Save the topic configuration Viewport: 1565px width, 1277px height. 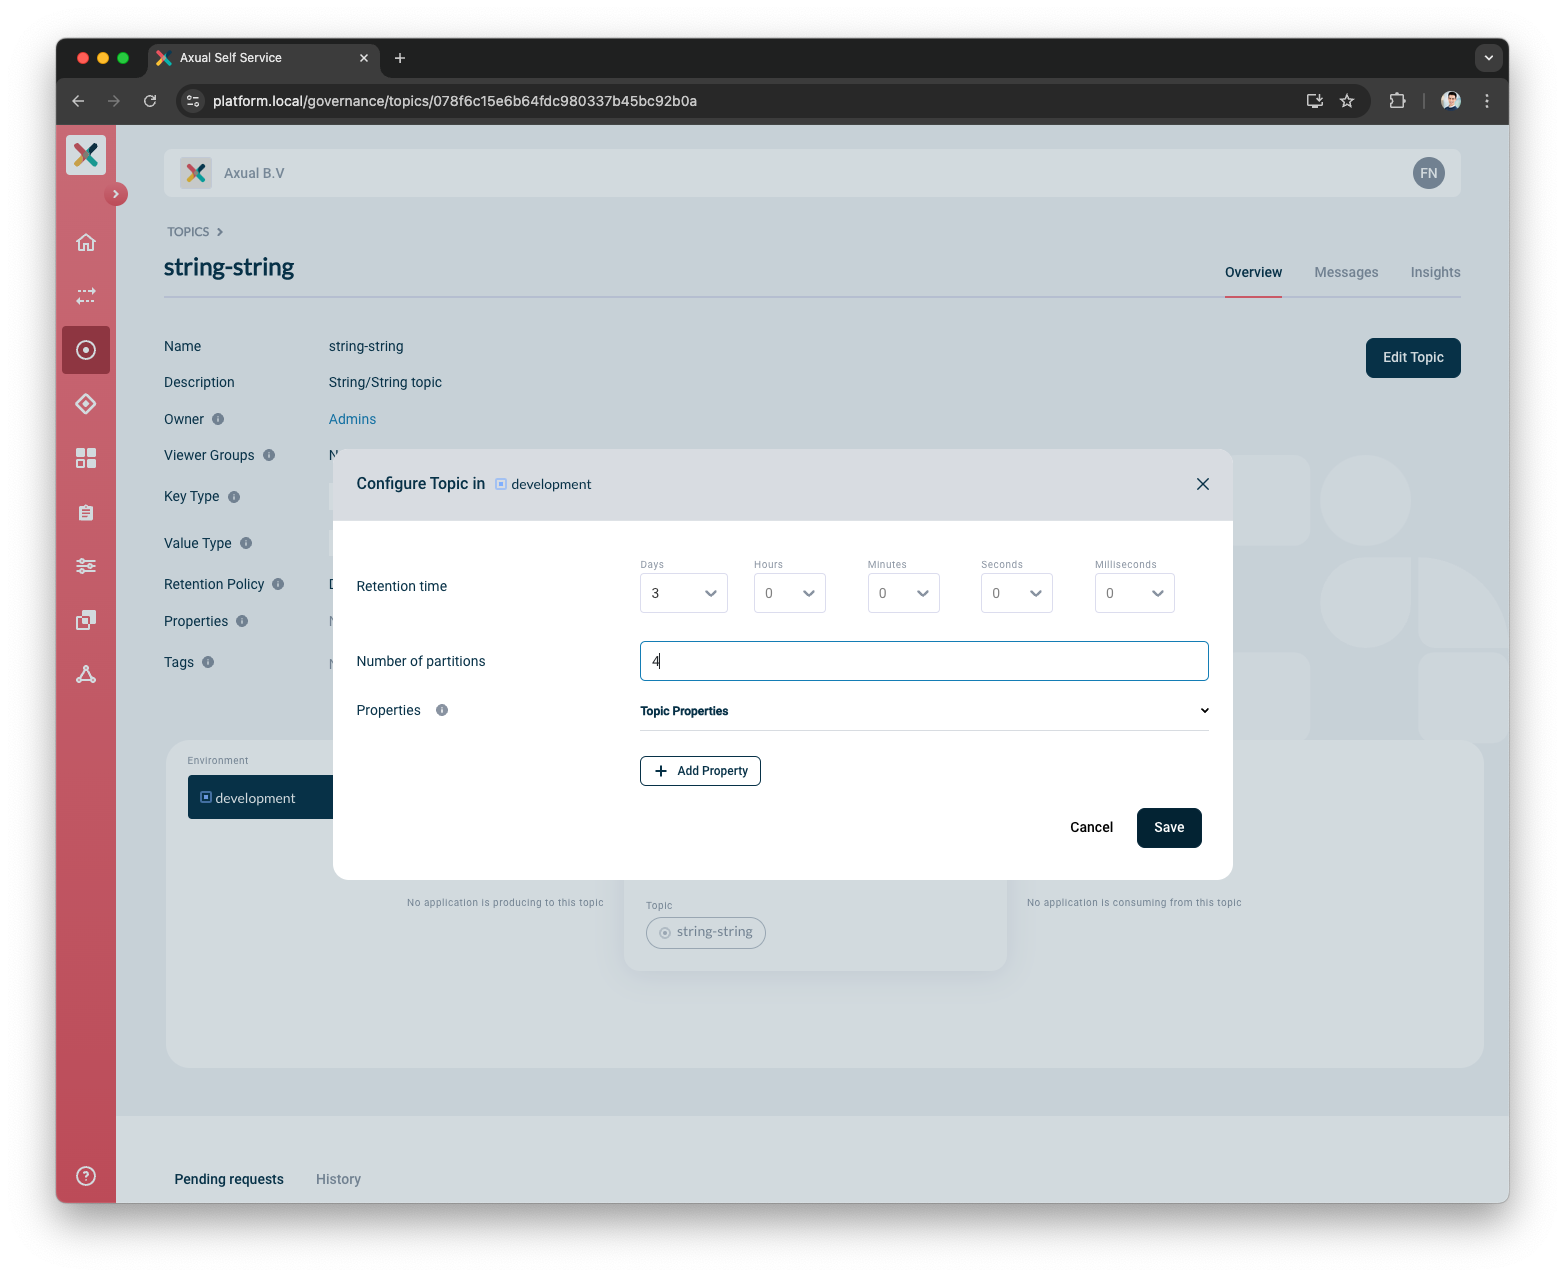pyautogui.click(x=1168, y=827)
